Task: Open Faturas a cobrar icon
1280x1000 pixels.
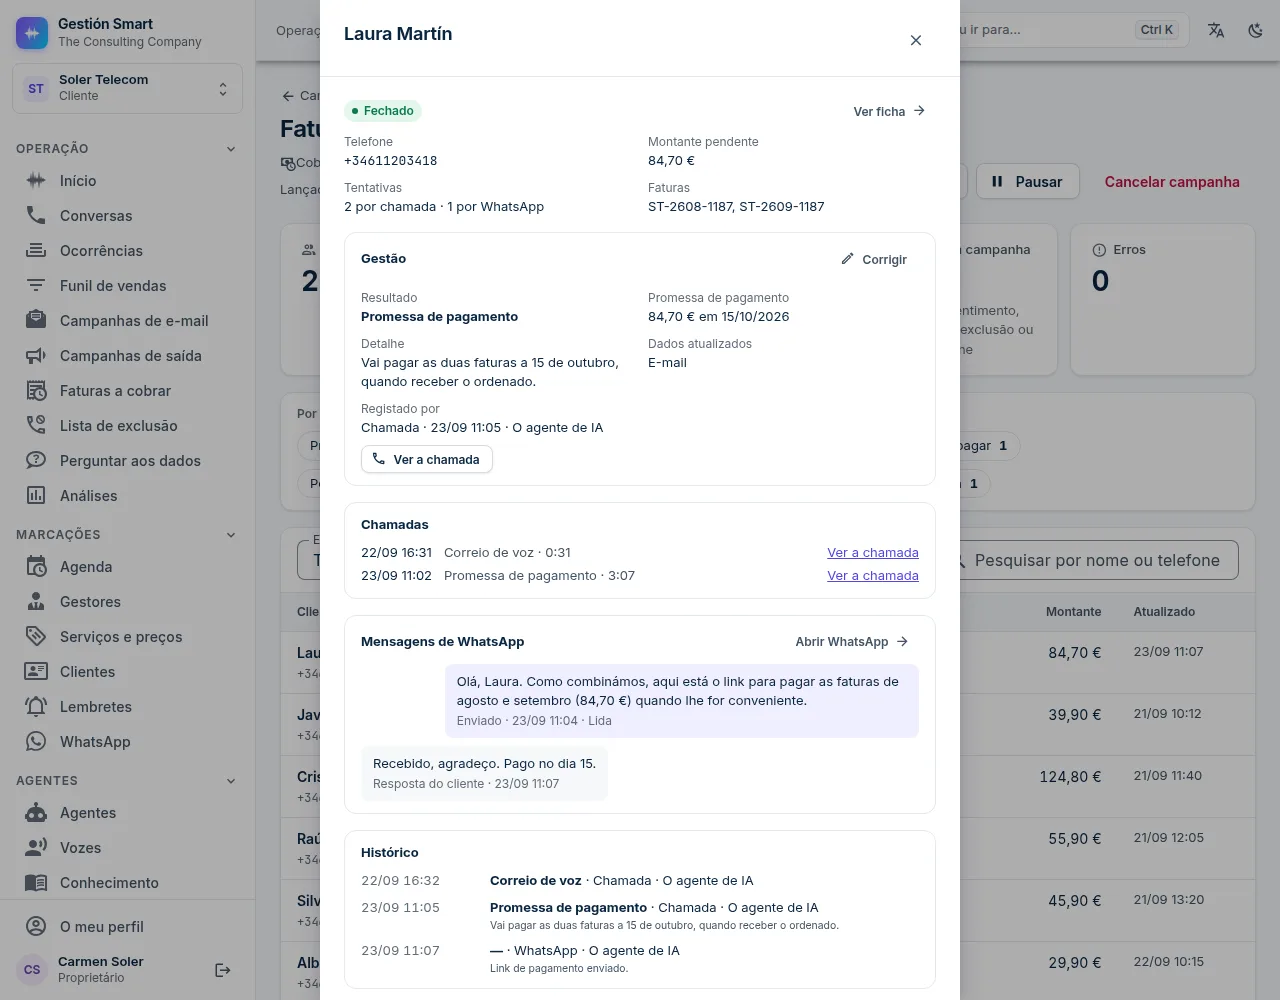Action: point(36,391)
